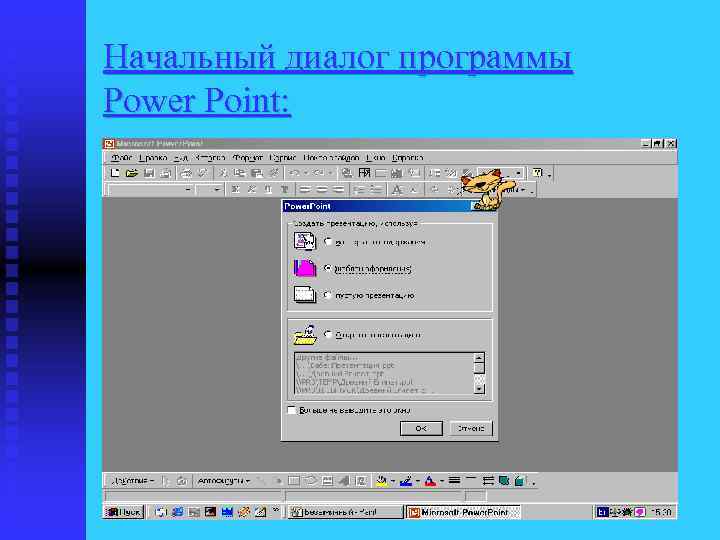Center text with the formatting toolbar icon
This screenshot has width=720, height=540.
click(x=322, y=189)
